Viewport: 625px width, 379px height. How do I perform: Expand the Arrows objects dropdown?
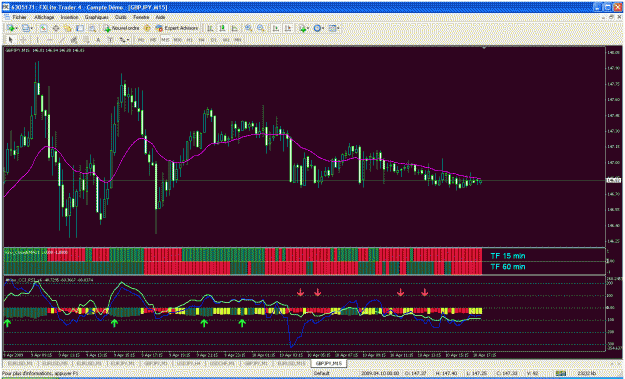tap(128, 39)
